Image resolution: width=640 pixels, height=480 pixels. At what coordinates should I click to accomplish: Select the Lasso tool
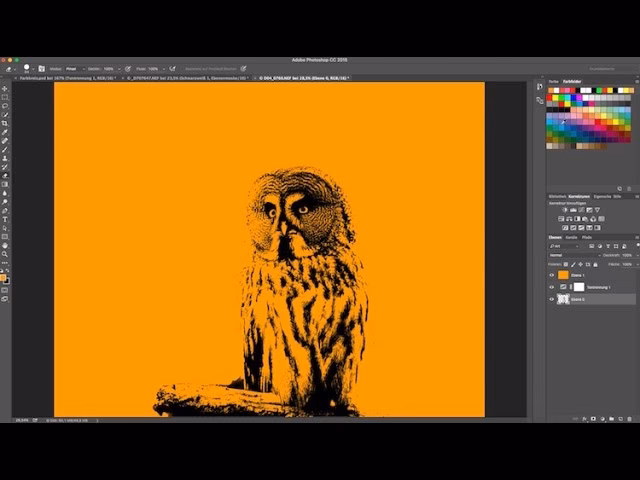click(5, 106)
